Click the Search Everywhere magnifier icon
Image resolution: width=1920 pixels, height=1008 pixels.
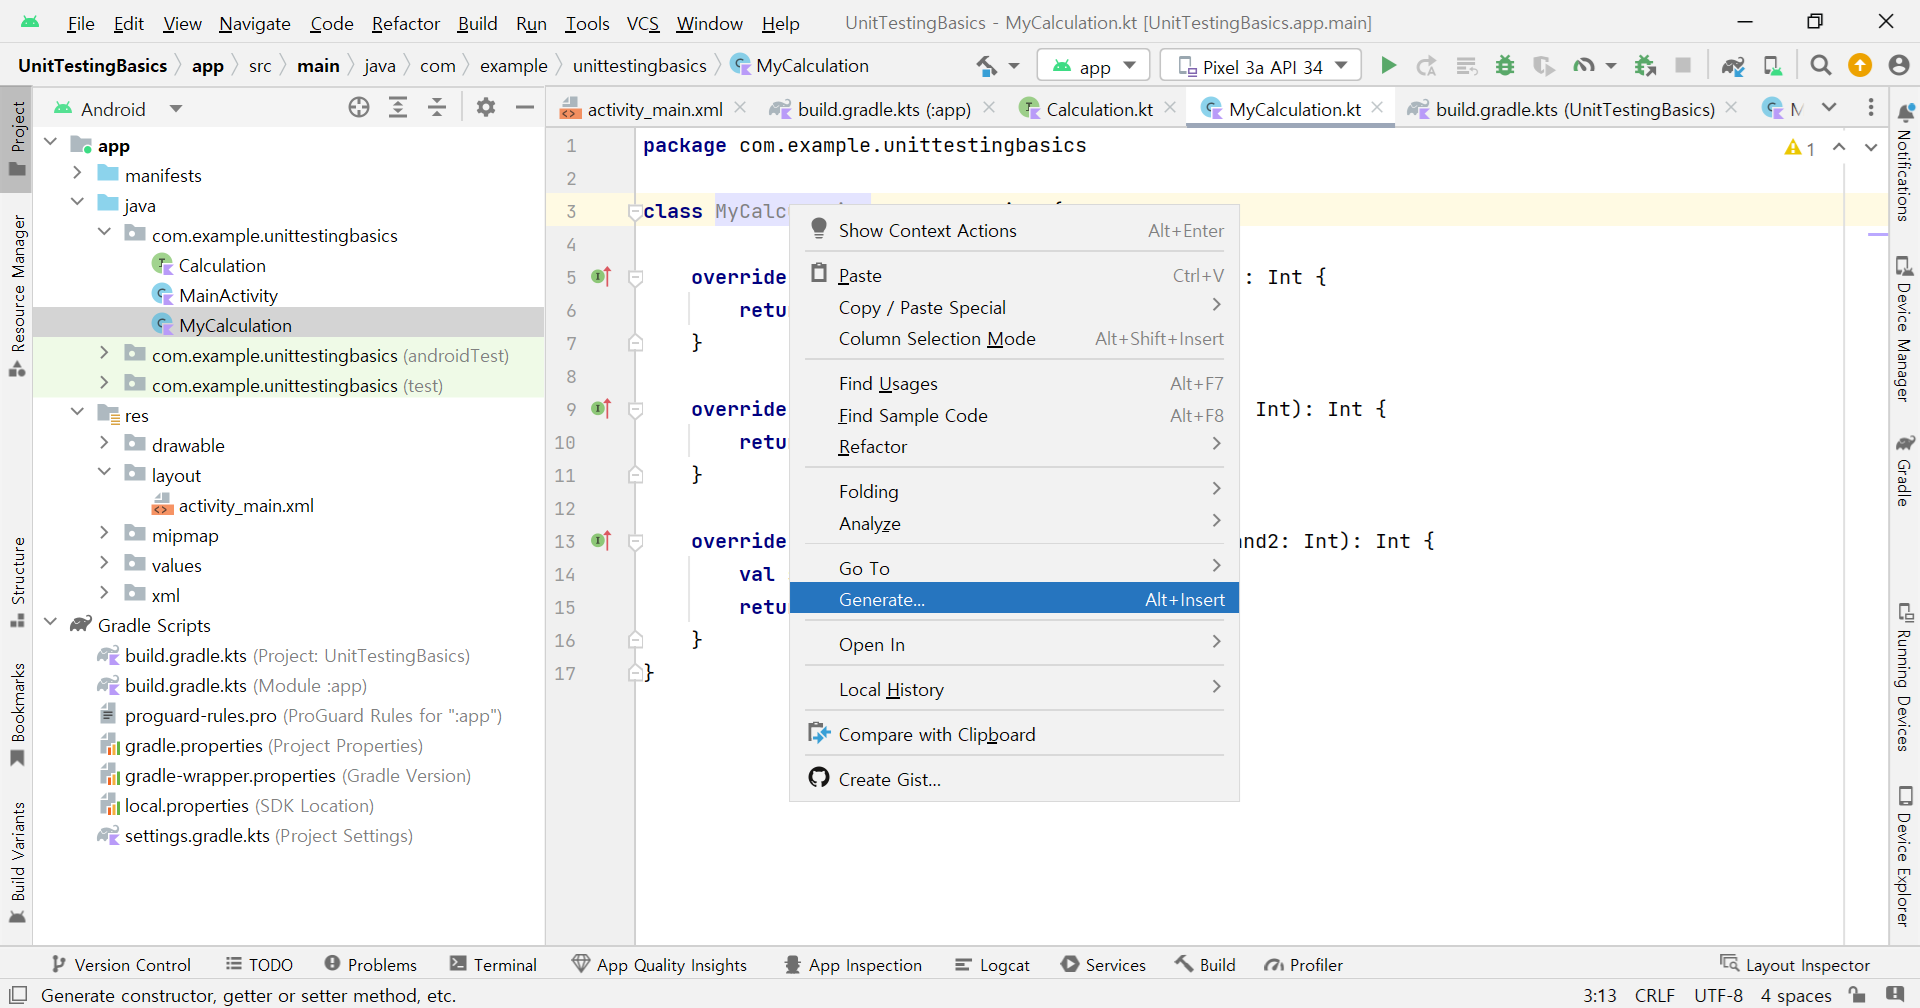[1821, 66]
